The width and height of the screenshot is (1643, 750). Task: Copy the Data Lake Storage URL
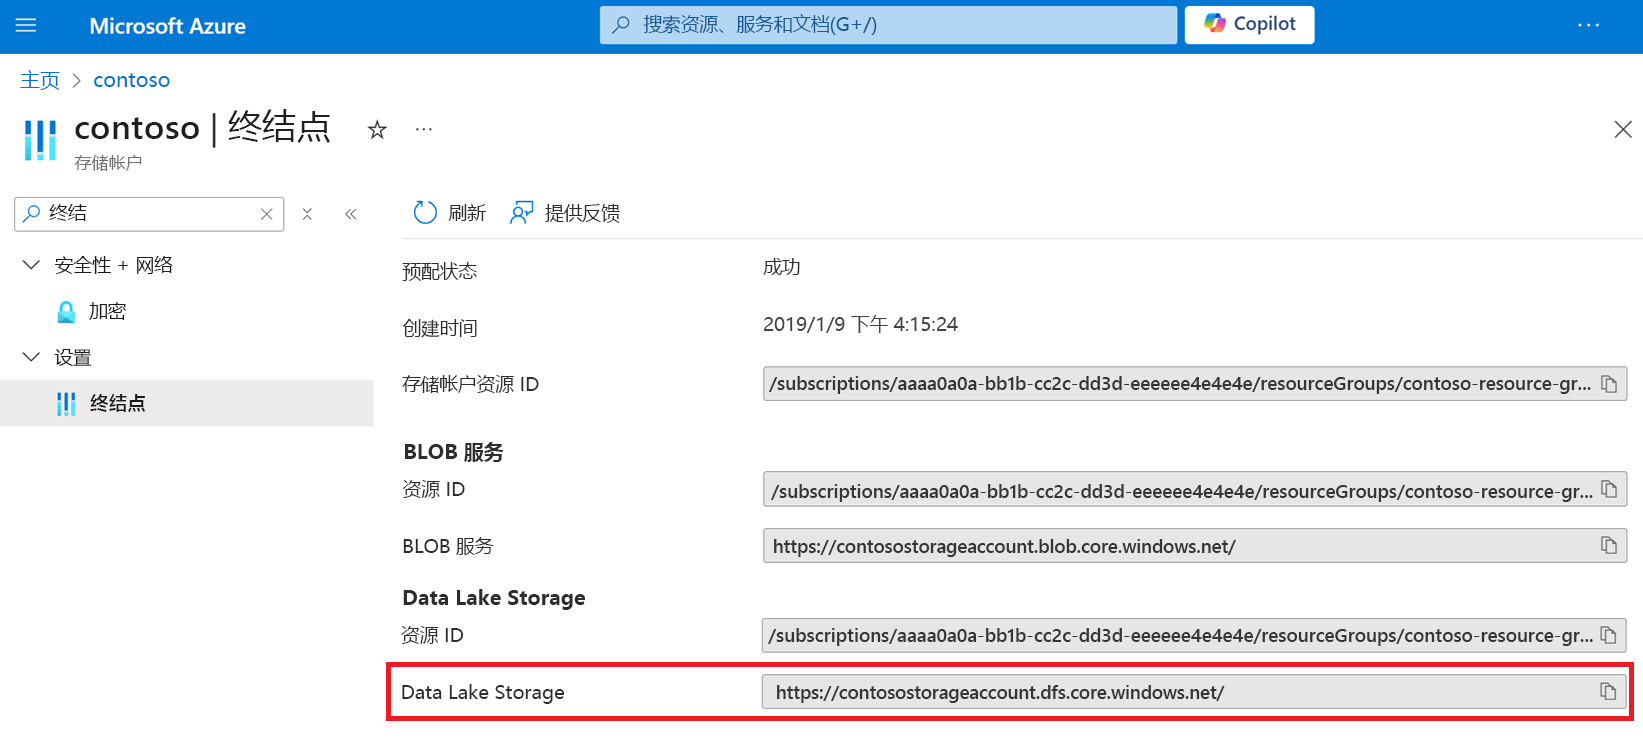(x=1610, y=691)
